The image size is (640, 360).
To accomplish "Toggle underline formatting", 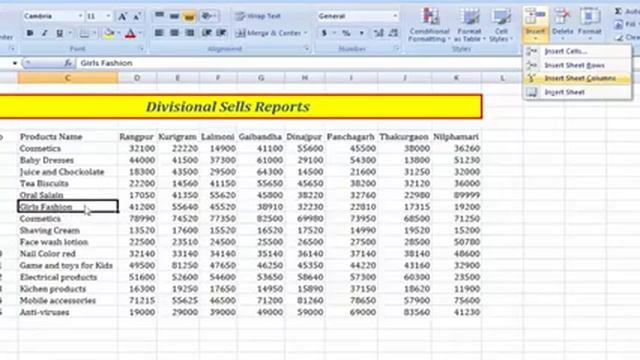I will (60, 33).
